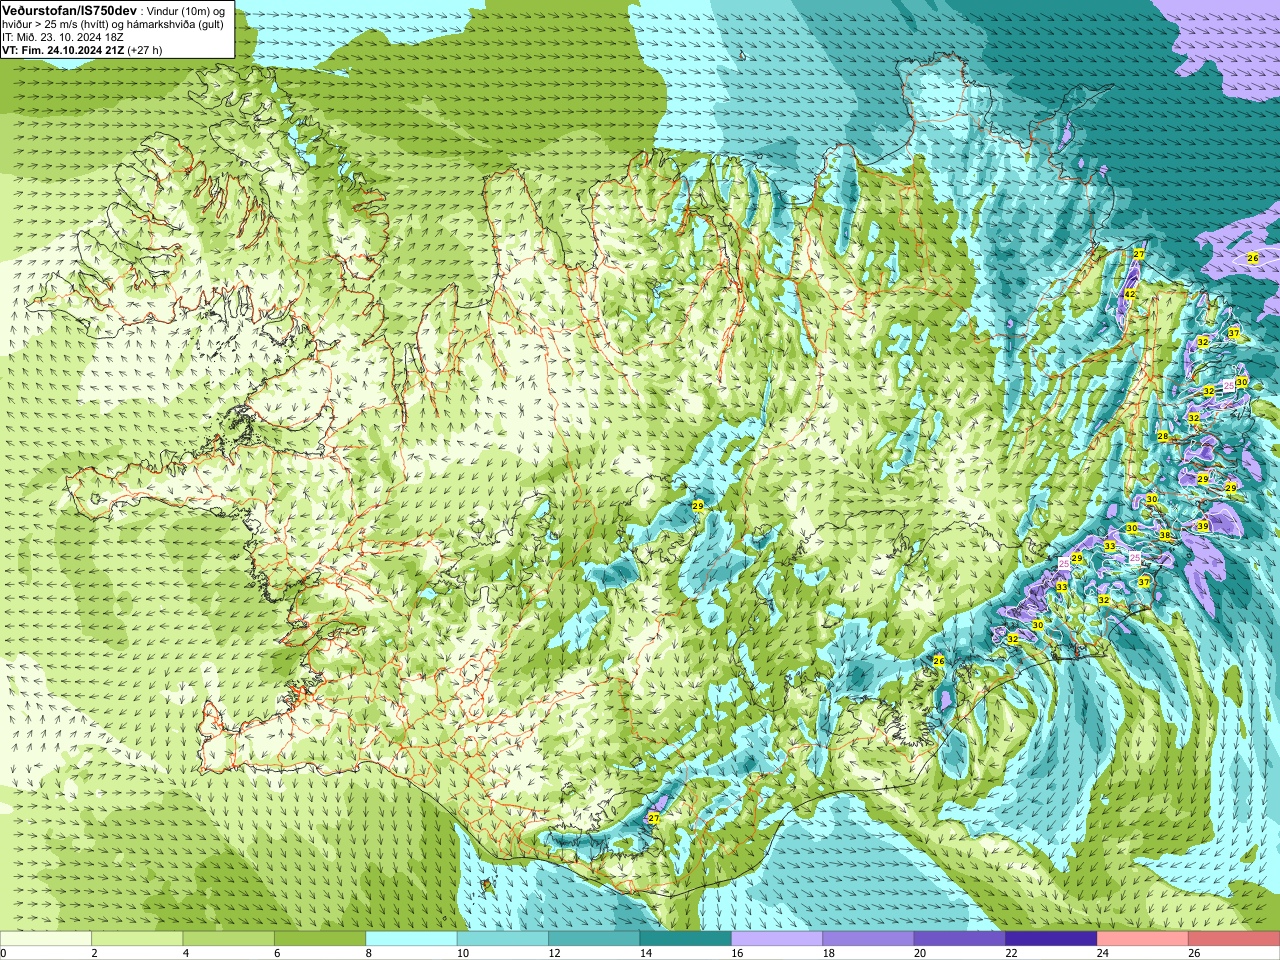The image size is (1280, 960).
Task: Select the 8–10 m/s light cyan swatch
Action: [411, 939]
